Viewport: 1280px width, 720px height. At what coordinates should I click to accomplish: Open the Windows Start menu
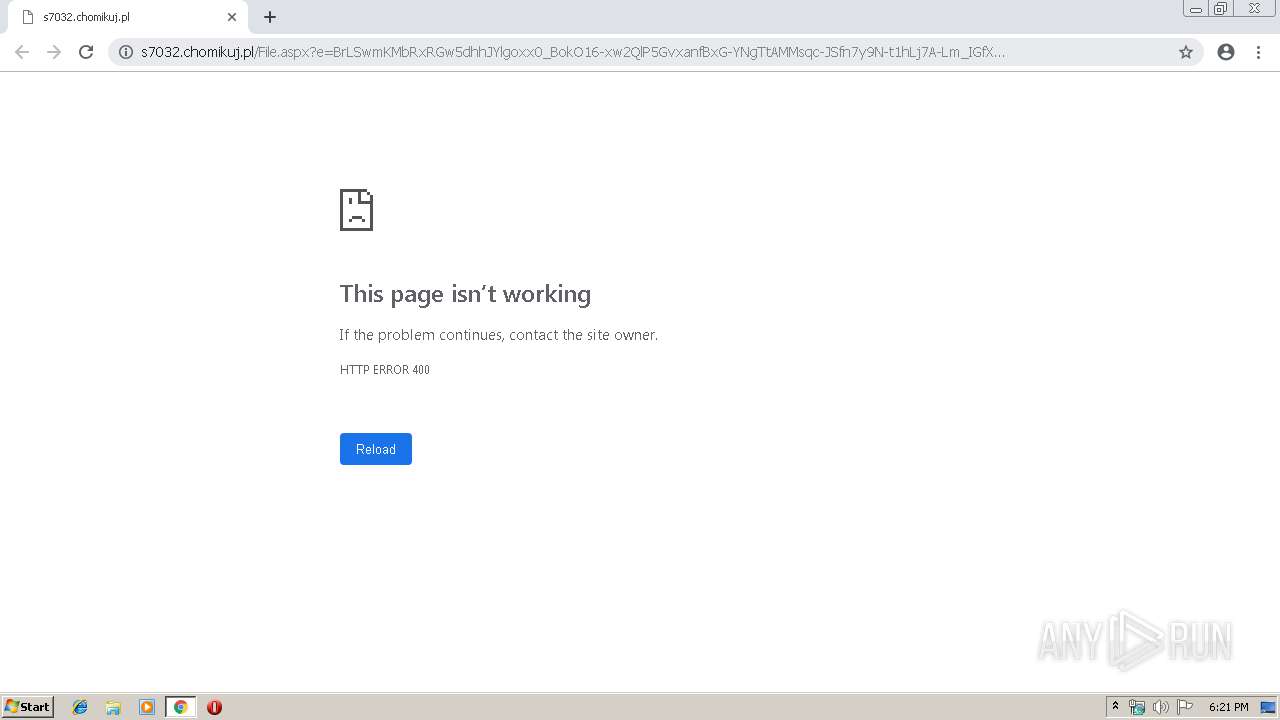tap(28, 707)
